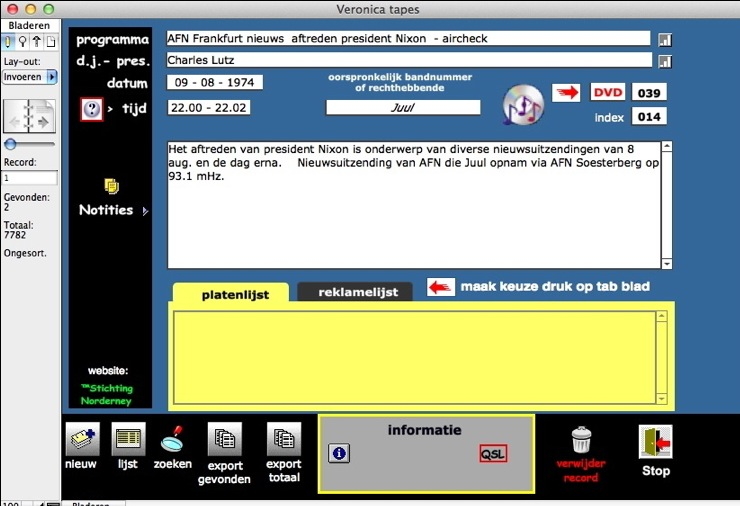Switch to the reklamelijst tab
This screenshot has width=740, height=506.
click(x=357, y=292)
